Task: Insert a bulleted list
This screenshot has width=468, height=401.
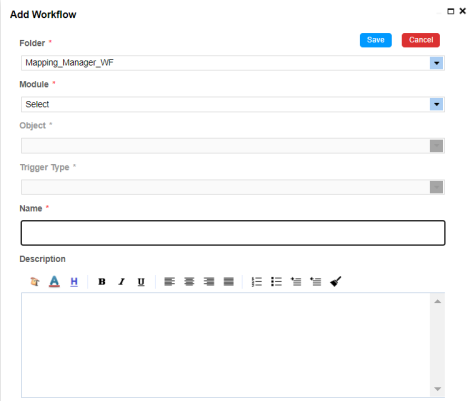Action: (276, 282)
